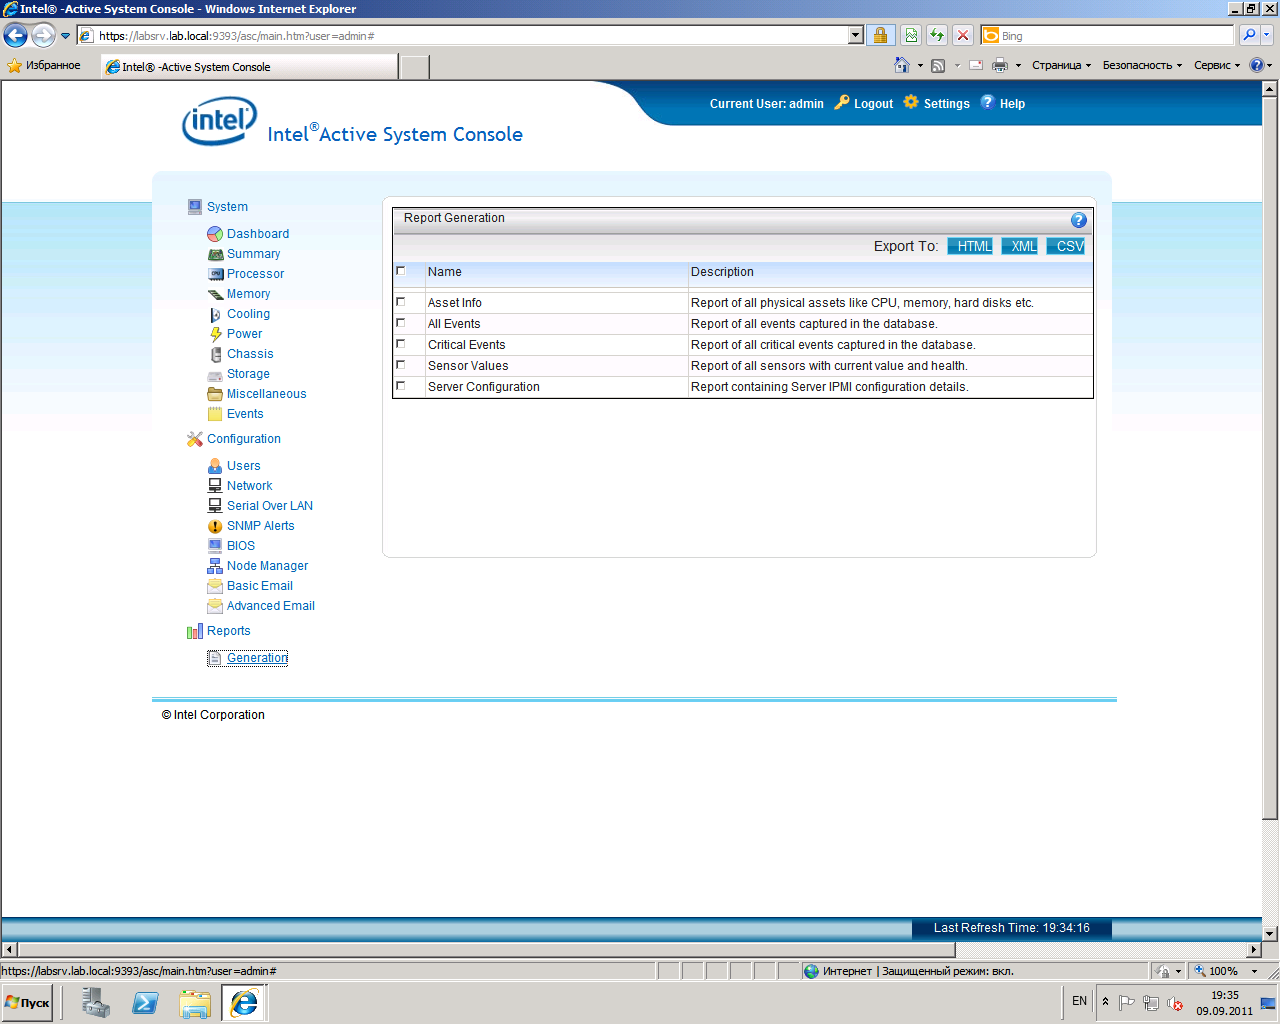Open the address bar URL dropdown
This screenshot has width=1280, height=1024.
tap(855, 36)
